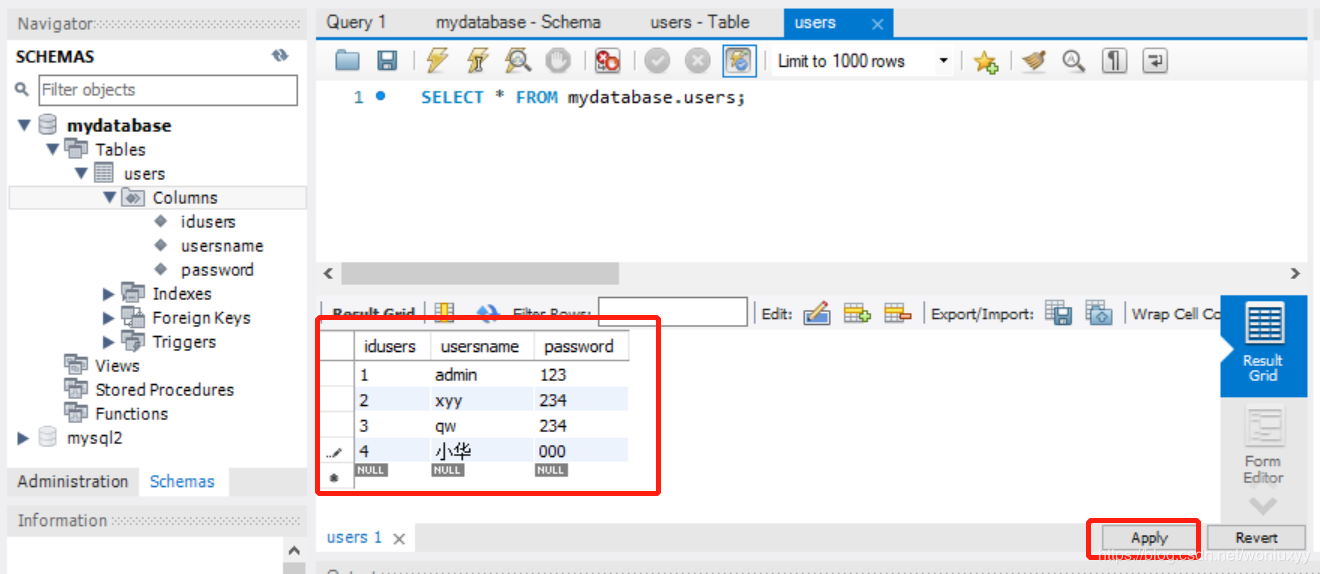Viewport: 1320px width, 574px height.
Task: Commit transaction with the check-mark icon
Action: pos(657,61)
